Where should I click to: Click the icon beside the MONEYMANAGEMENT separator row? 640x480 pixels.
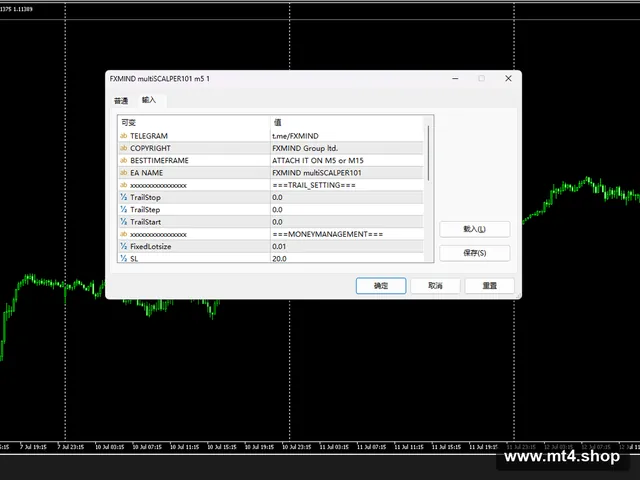(x=124, y=234)
